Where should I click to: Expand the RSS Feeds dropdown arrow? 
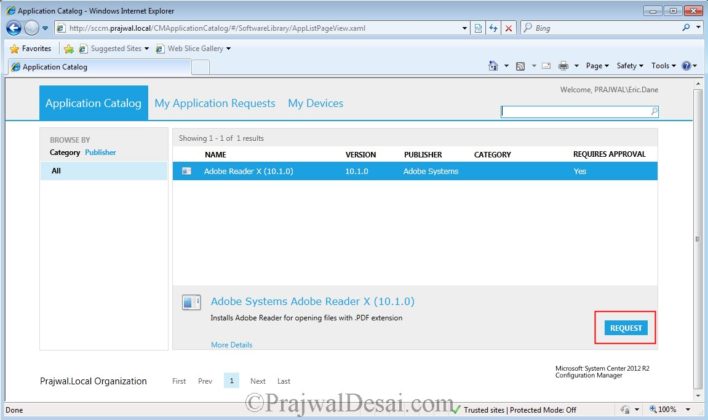534,66
